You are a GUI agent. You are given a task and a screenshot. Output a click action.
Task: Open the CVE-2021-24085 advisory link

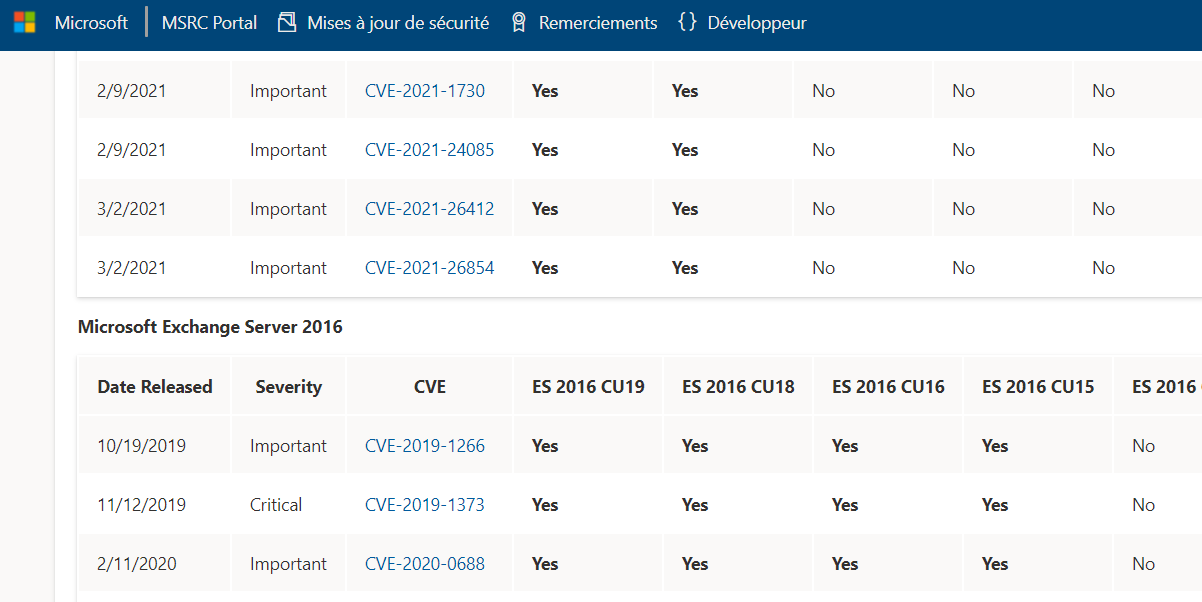click(429, 150)
